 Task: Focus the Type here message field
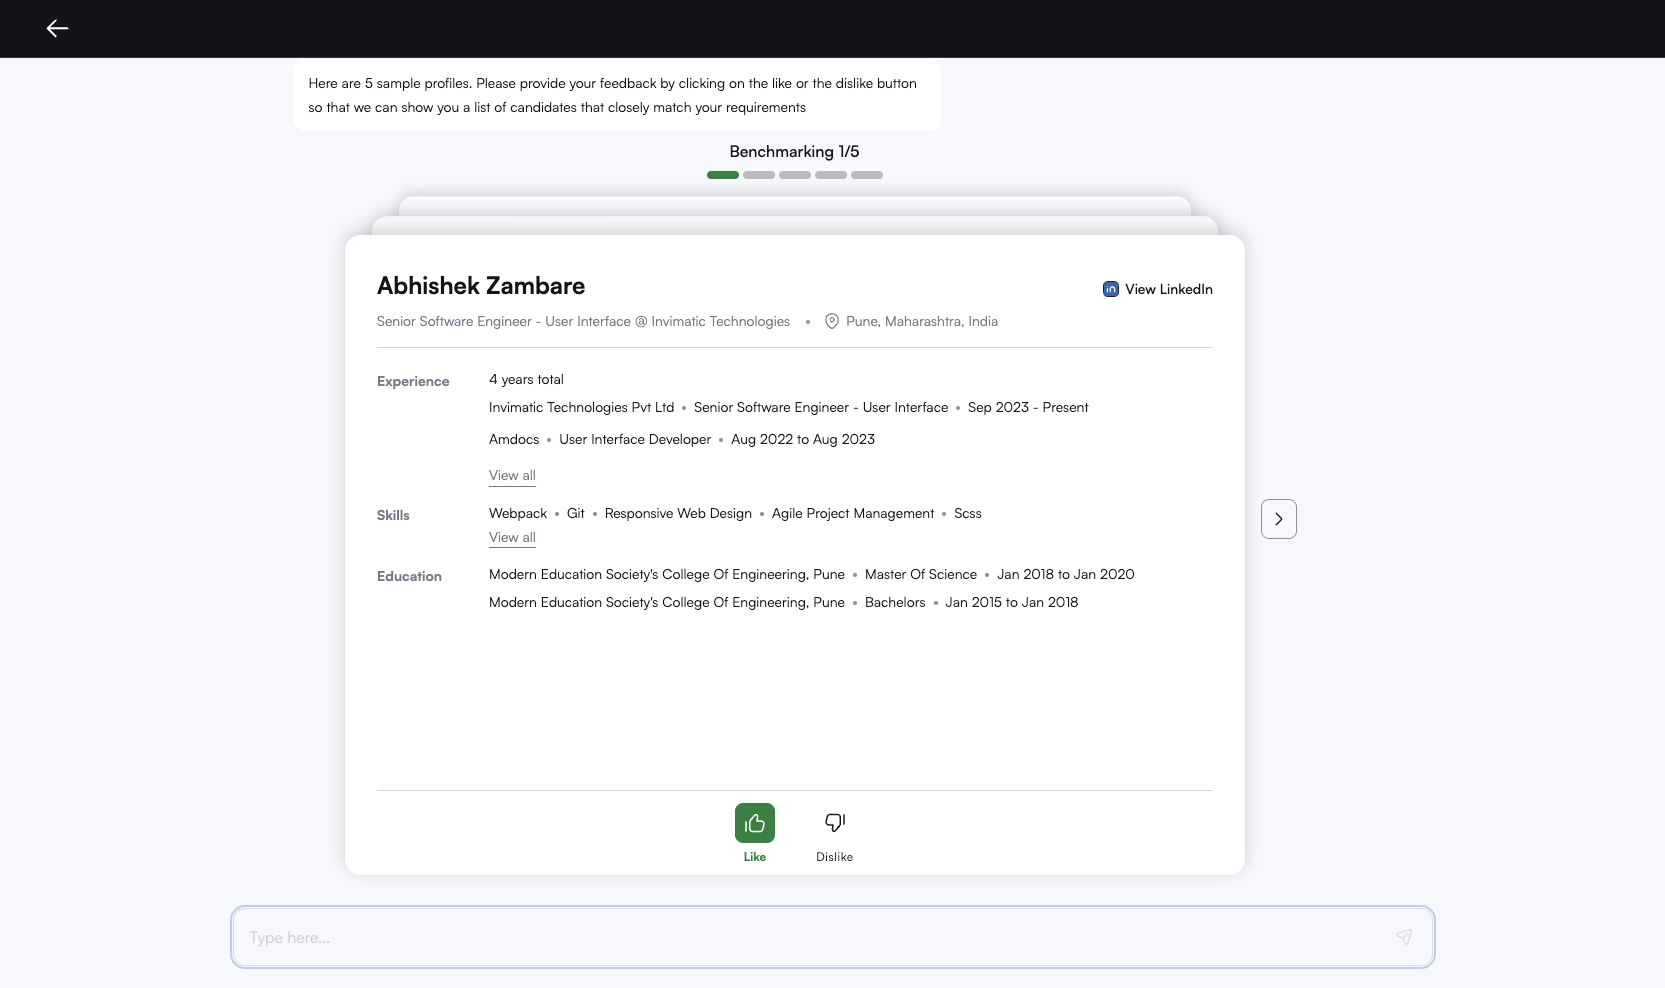[833, 937]
